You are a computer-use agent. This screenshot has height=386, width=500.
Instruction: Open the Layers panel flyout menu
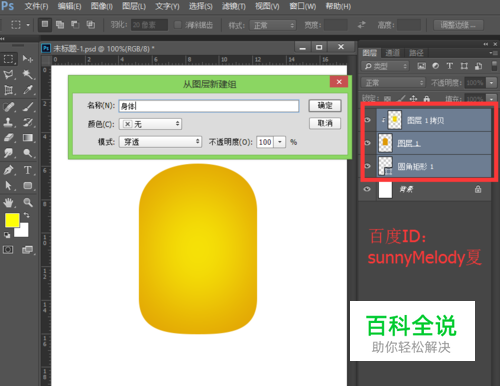point(493,53)
